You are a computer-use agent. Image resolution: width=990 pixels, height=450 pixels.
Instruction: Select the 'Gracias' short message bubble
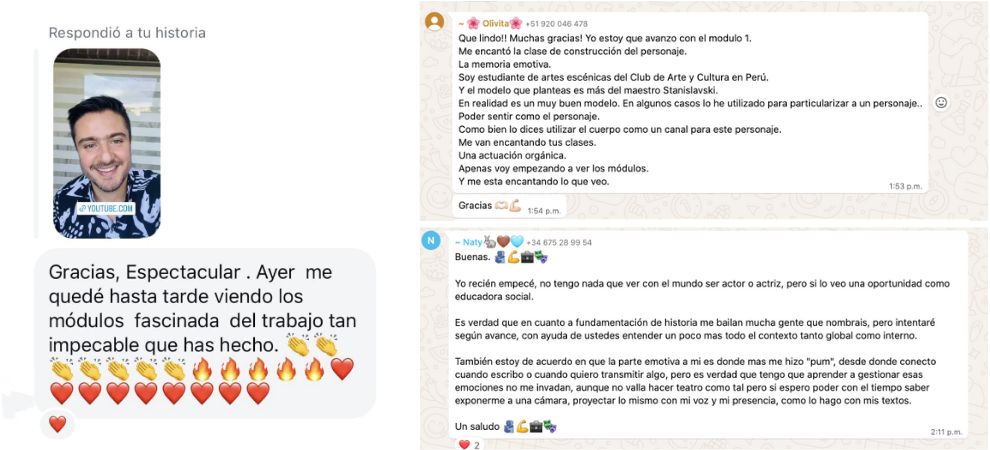tap(510, 206)
